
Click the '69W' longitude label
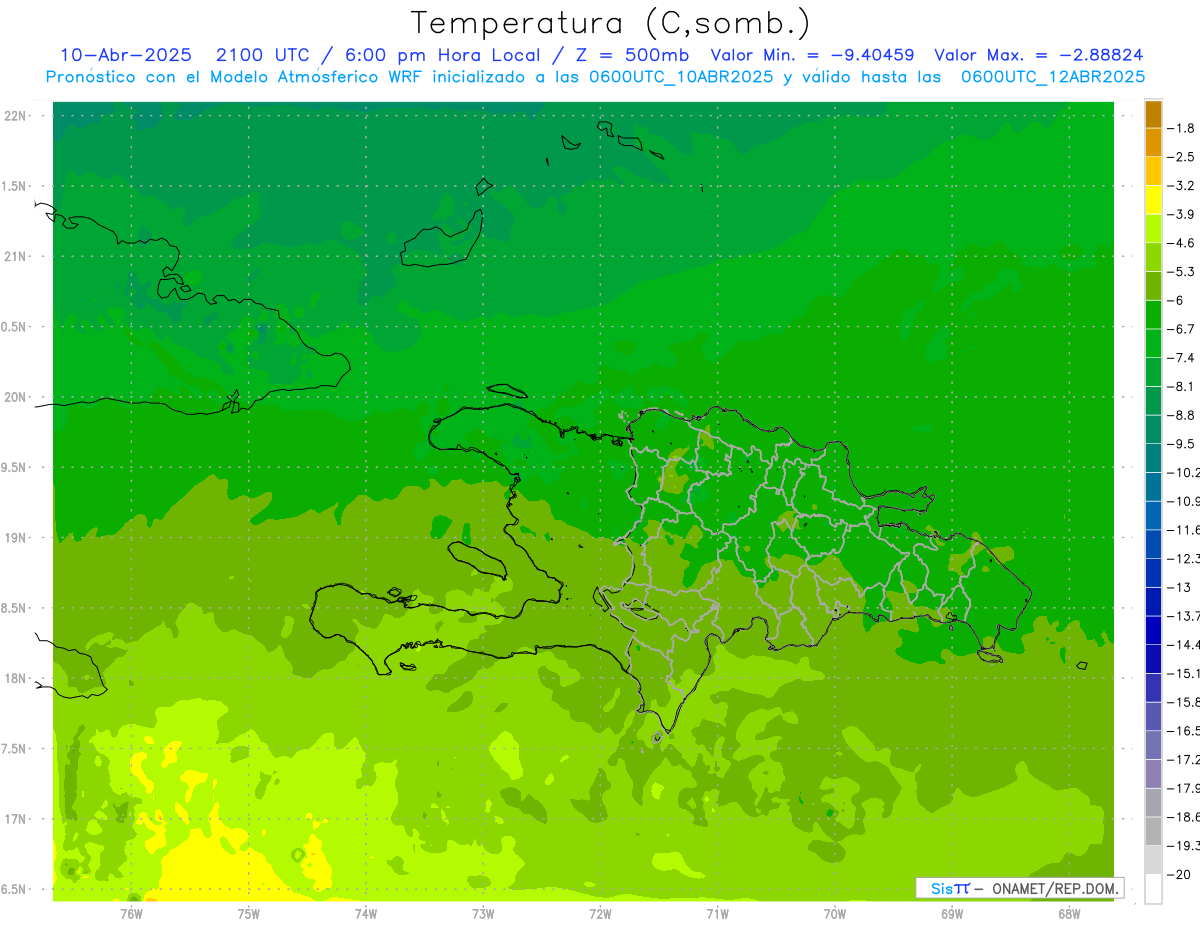952,913
